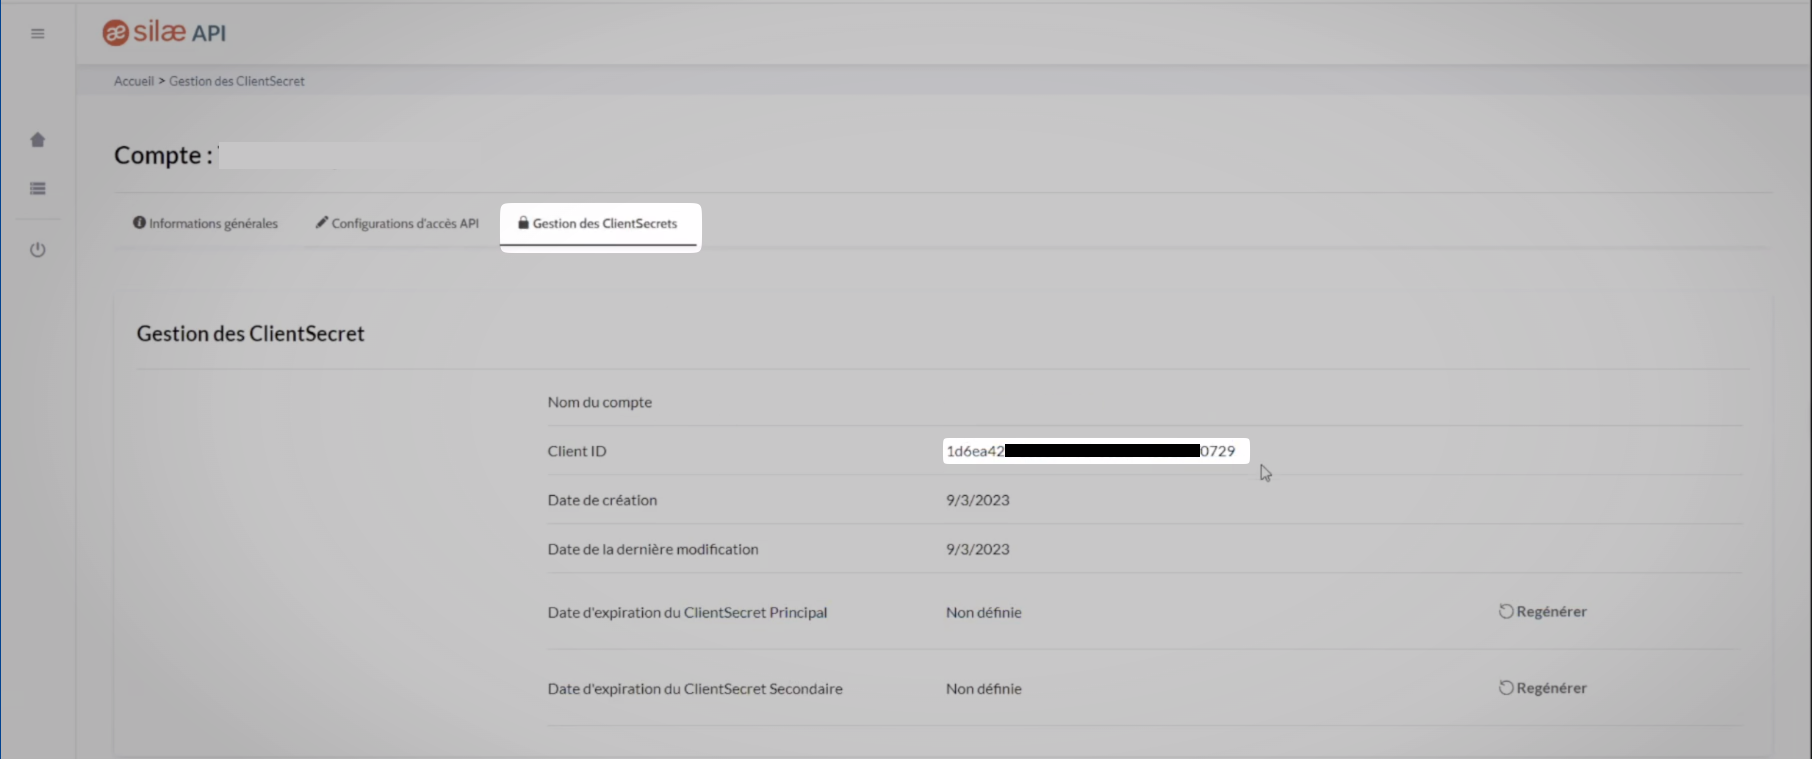Open the list icon in the sidebar
This screenshot has width=1812, height=759.
38,189
